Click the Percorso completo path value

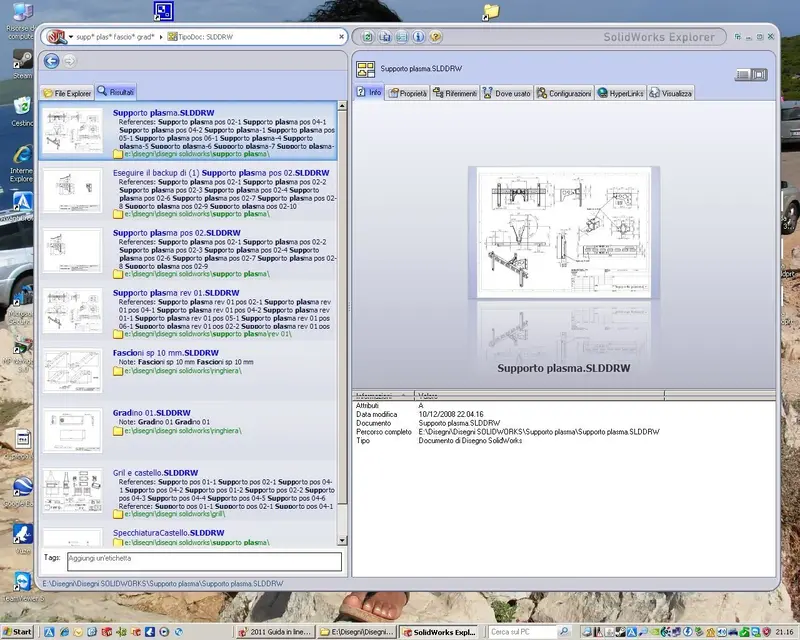pos(539,432)
